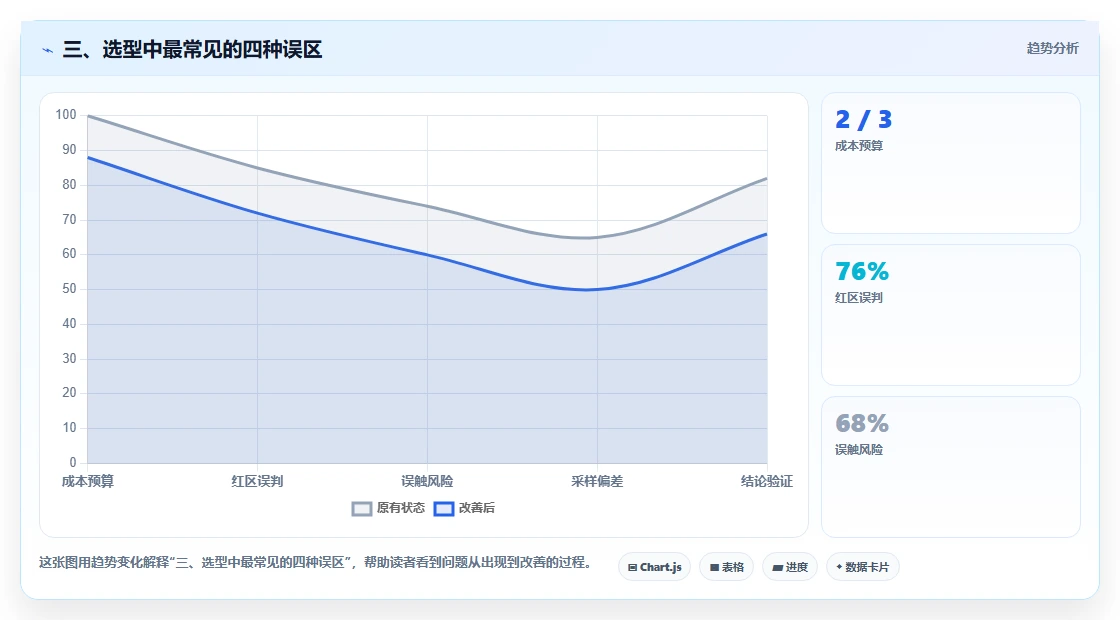Click the y-axis value 20
1120x620 pixels.
[69, 393]
